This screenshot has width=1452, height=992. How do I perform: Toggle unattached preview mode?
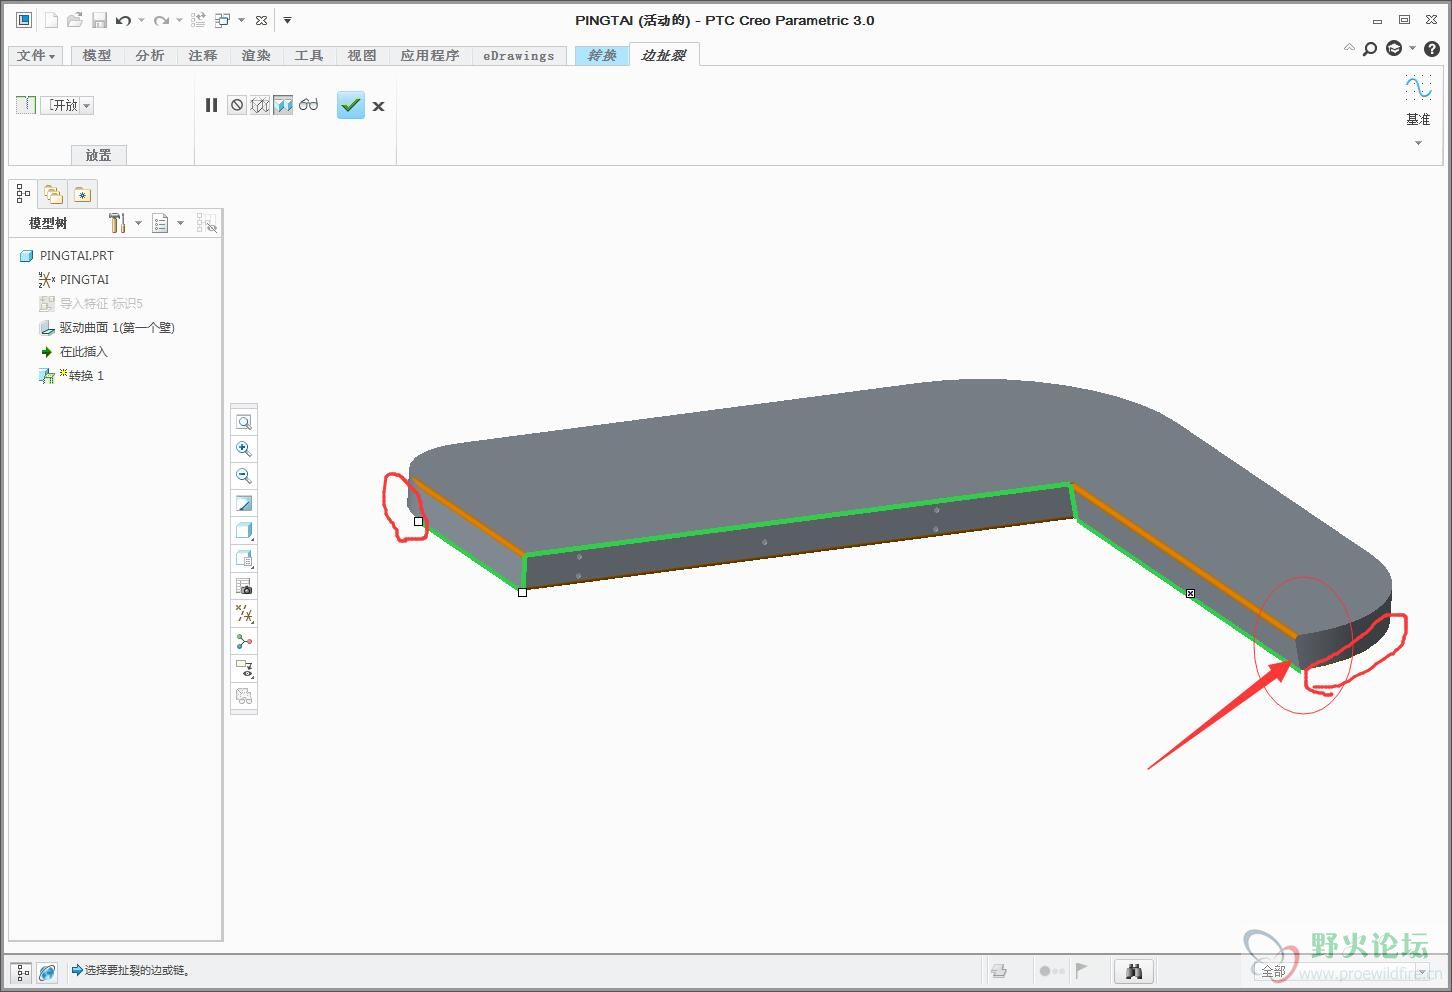coord(260,105)
